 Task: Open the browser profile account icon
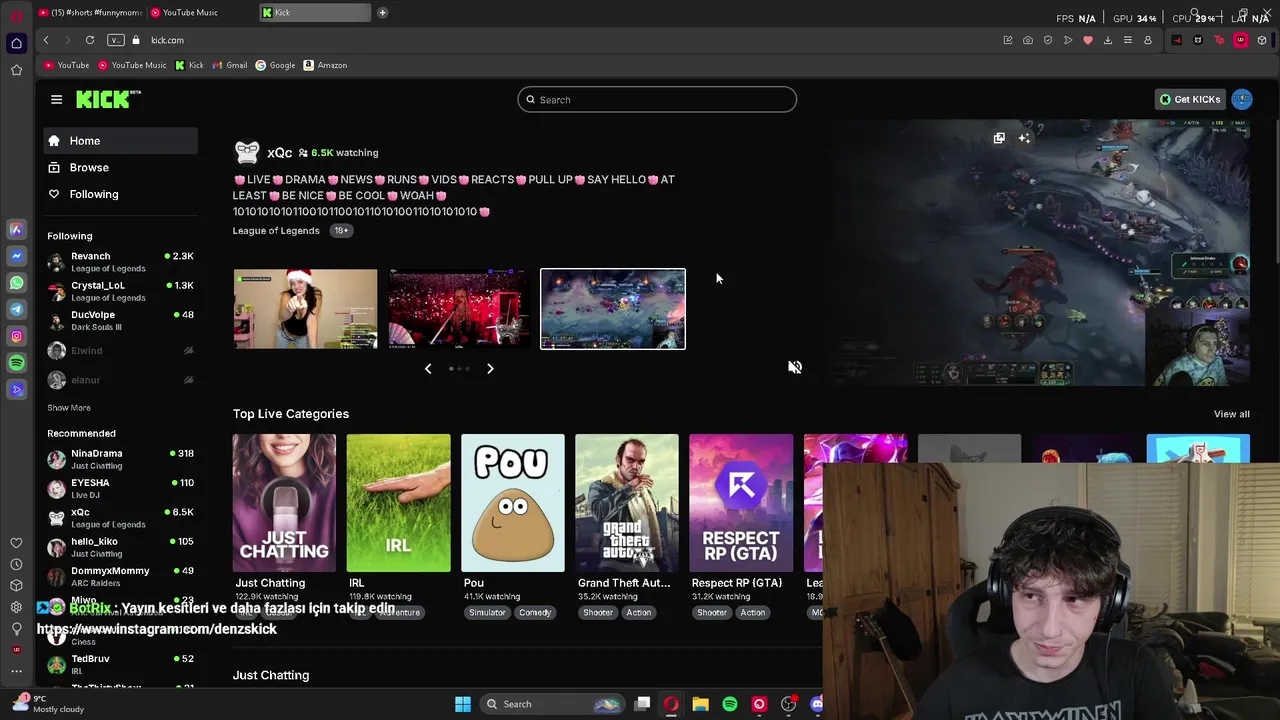tap(1148, 40)
